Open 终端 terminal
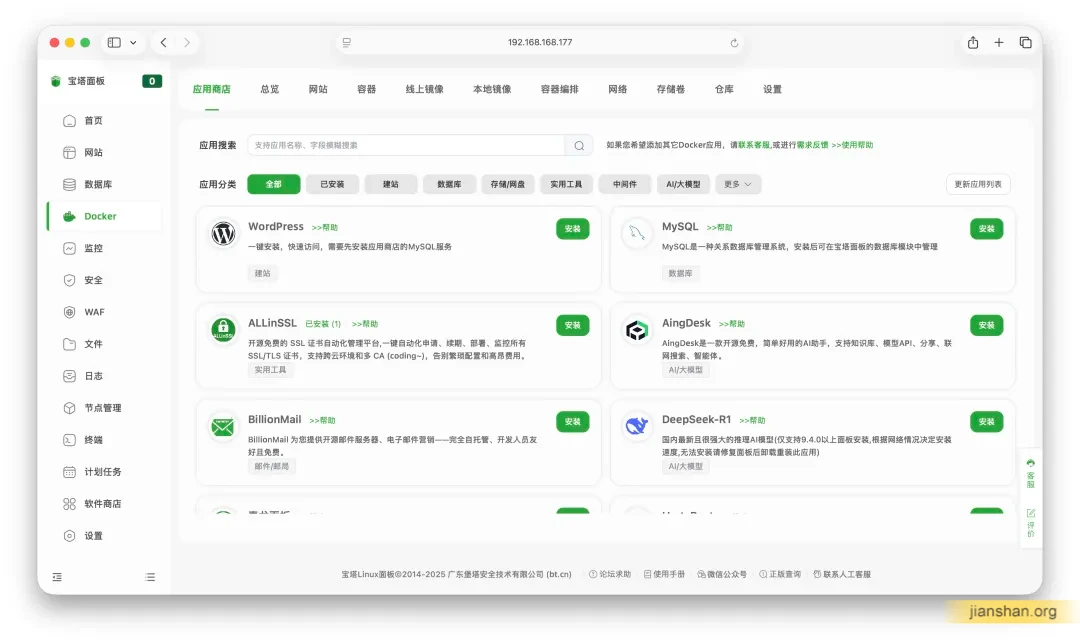 93,439
